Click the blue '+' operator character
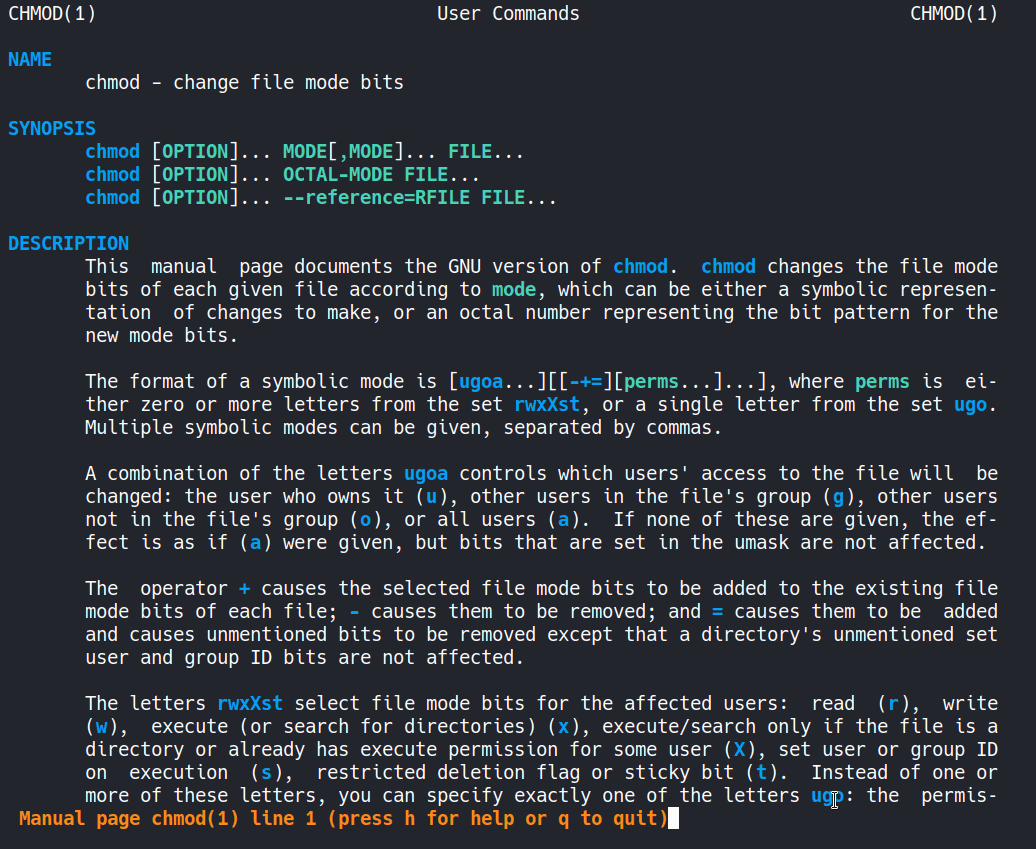The height and width of the screenshot is (849, 1036). point(244,588)
